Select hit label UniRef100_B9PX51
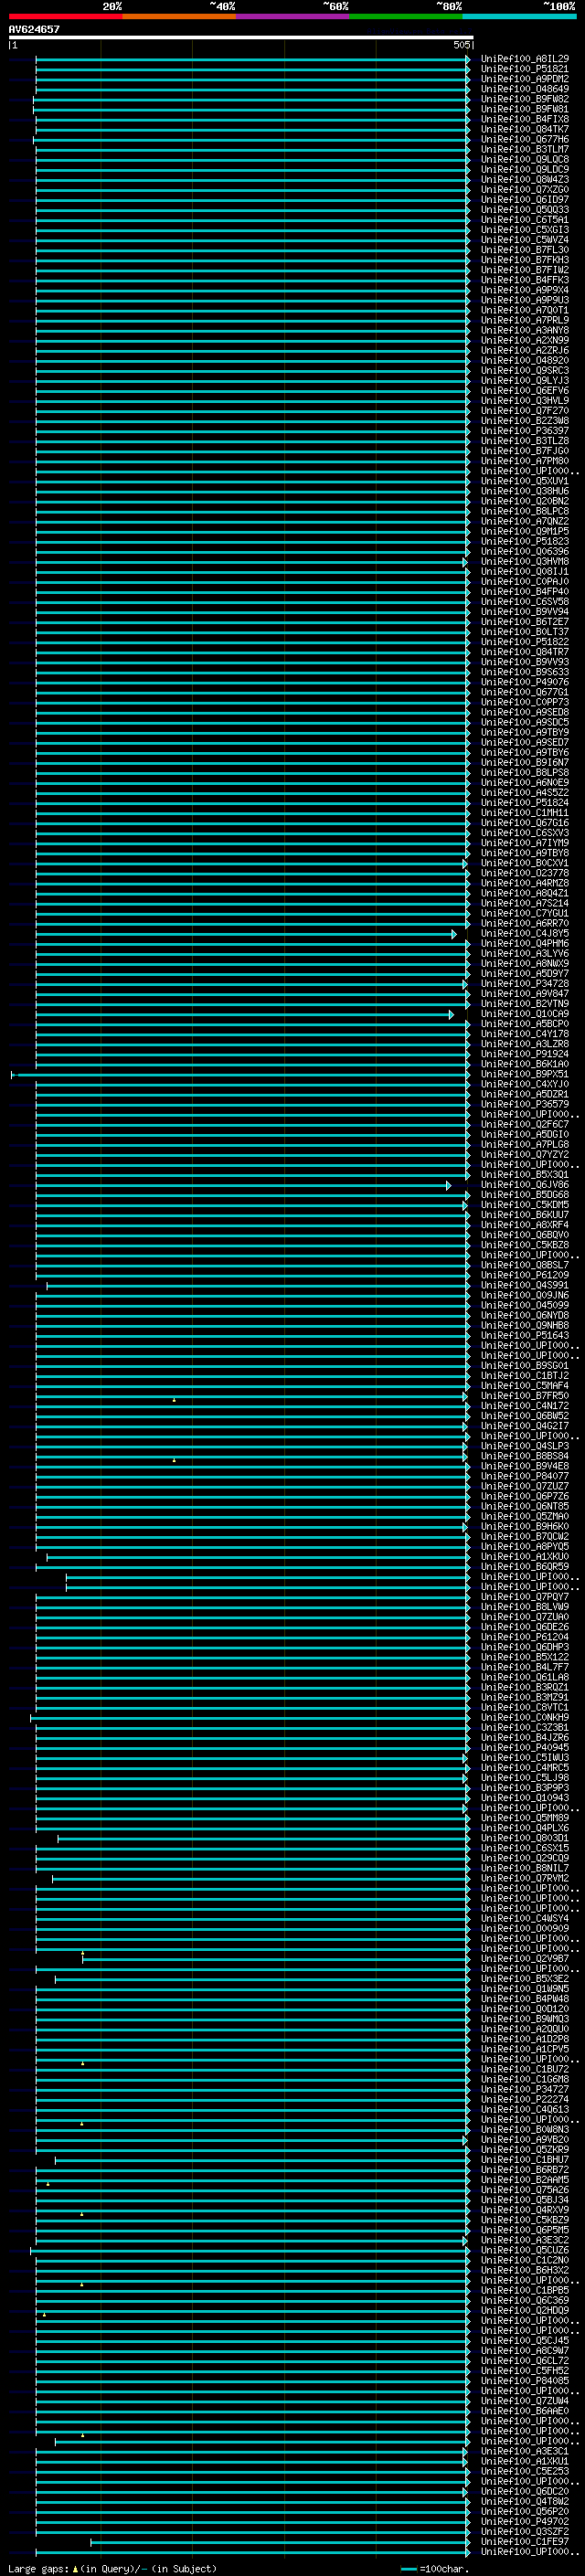Viewport: 585px width, 2576px height. [525, 1075]
